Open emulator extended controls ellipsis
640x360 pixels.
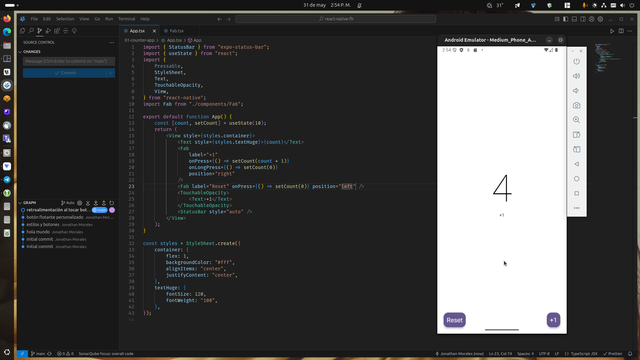[576, 208]
